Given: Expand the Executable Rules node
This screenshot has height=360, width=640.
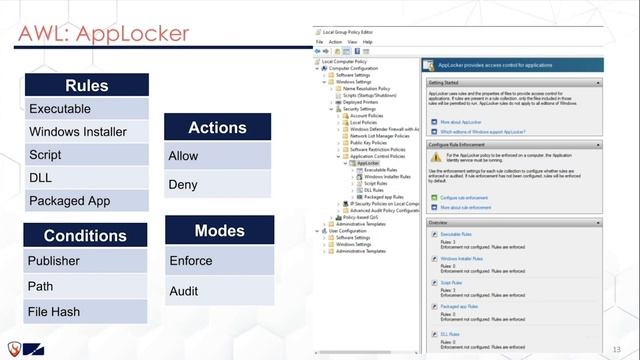Looking at the screenshot, I should [353, 170].
